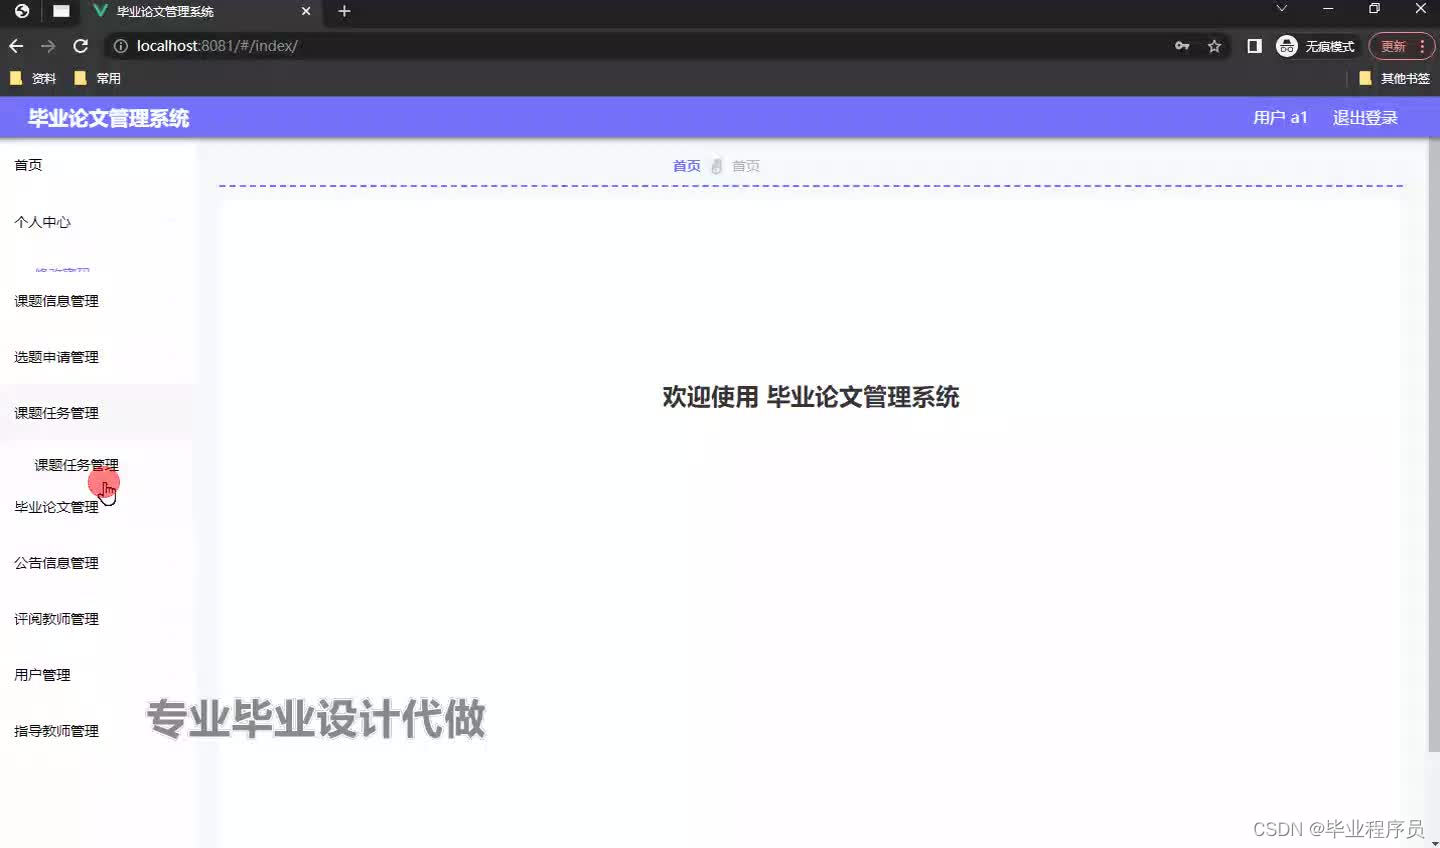Image resolution: width=1440 pixels, height=848 pixels.
Task: Close the 毕业论文管理系统 browser tab
Action: (306, 11)
